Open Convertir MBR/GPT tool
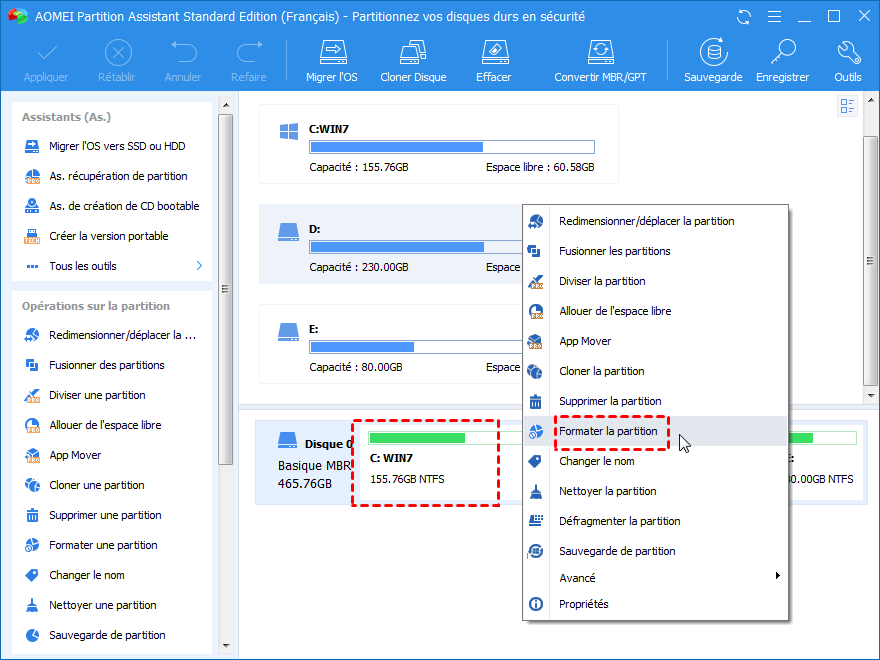This screenshot has width=880, height=660. coord(601,61)
